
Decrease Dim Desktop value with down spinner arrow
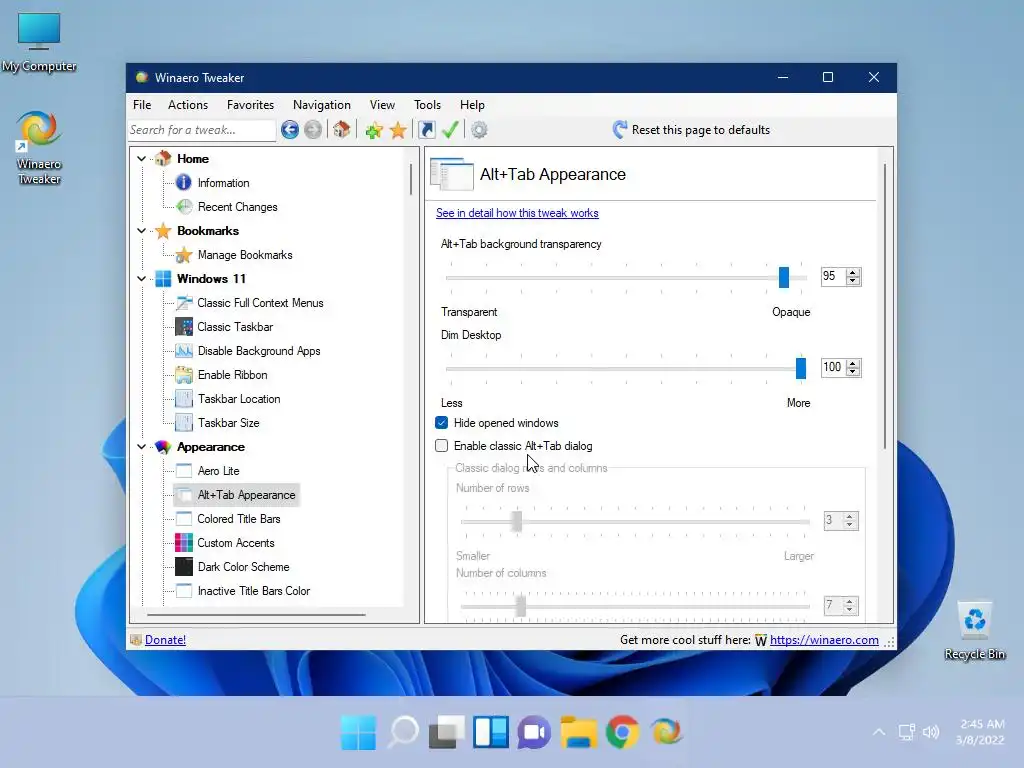[x=853, y=372]
